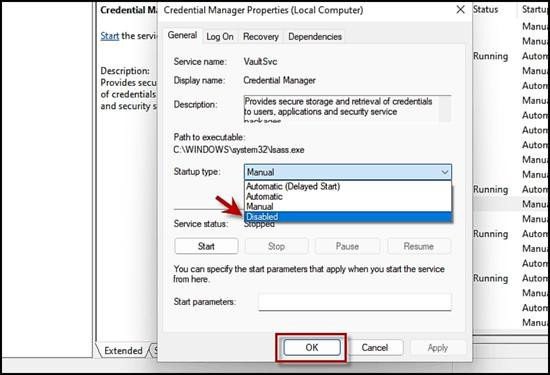The width and height of the screenshot is (550, 375).
Task: Click the greyed Stop button
Action: (x=276, y=246)
